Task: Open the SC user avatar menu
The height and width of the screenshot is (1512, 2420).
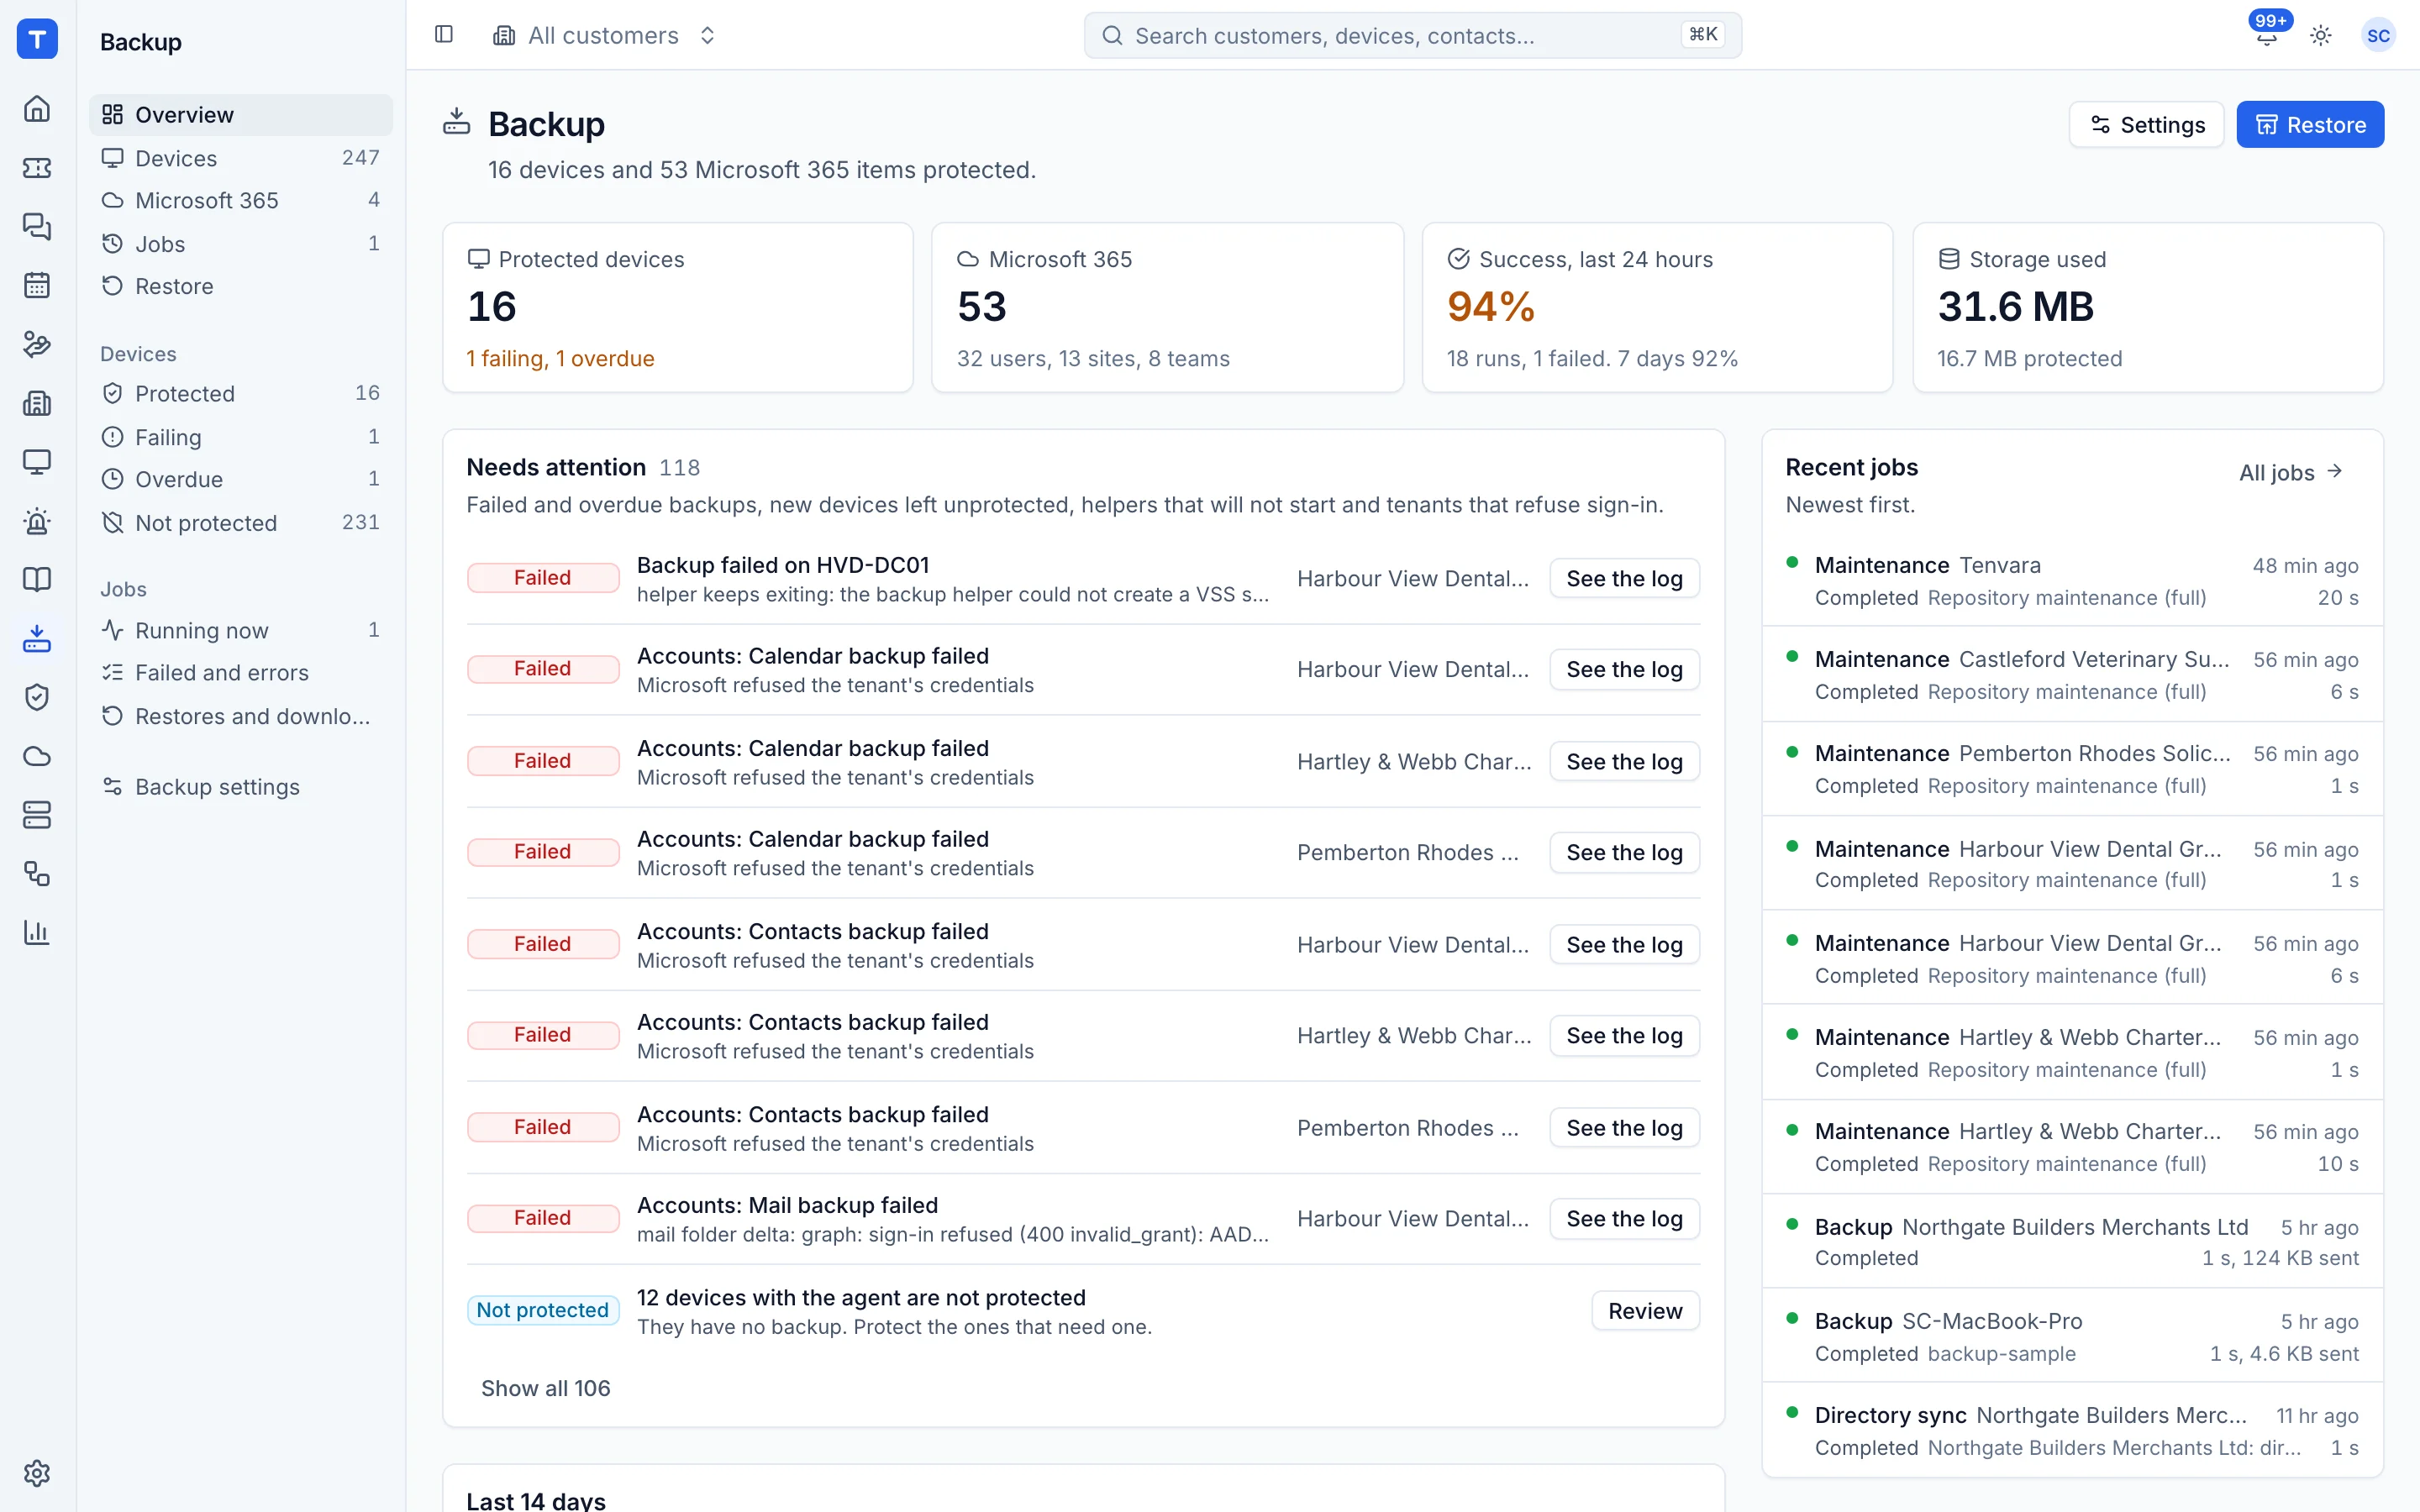Action: pyautogui.click(x=2378, y=36)
